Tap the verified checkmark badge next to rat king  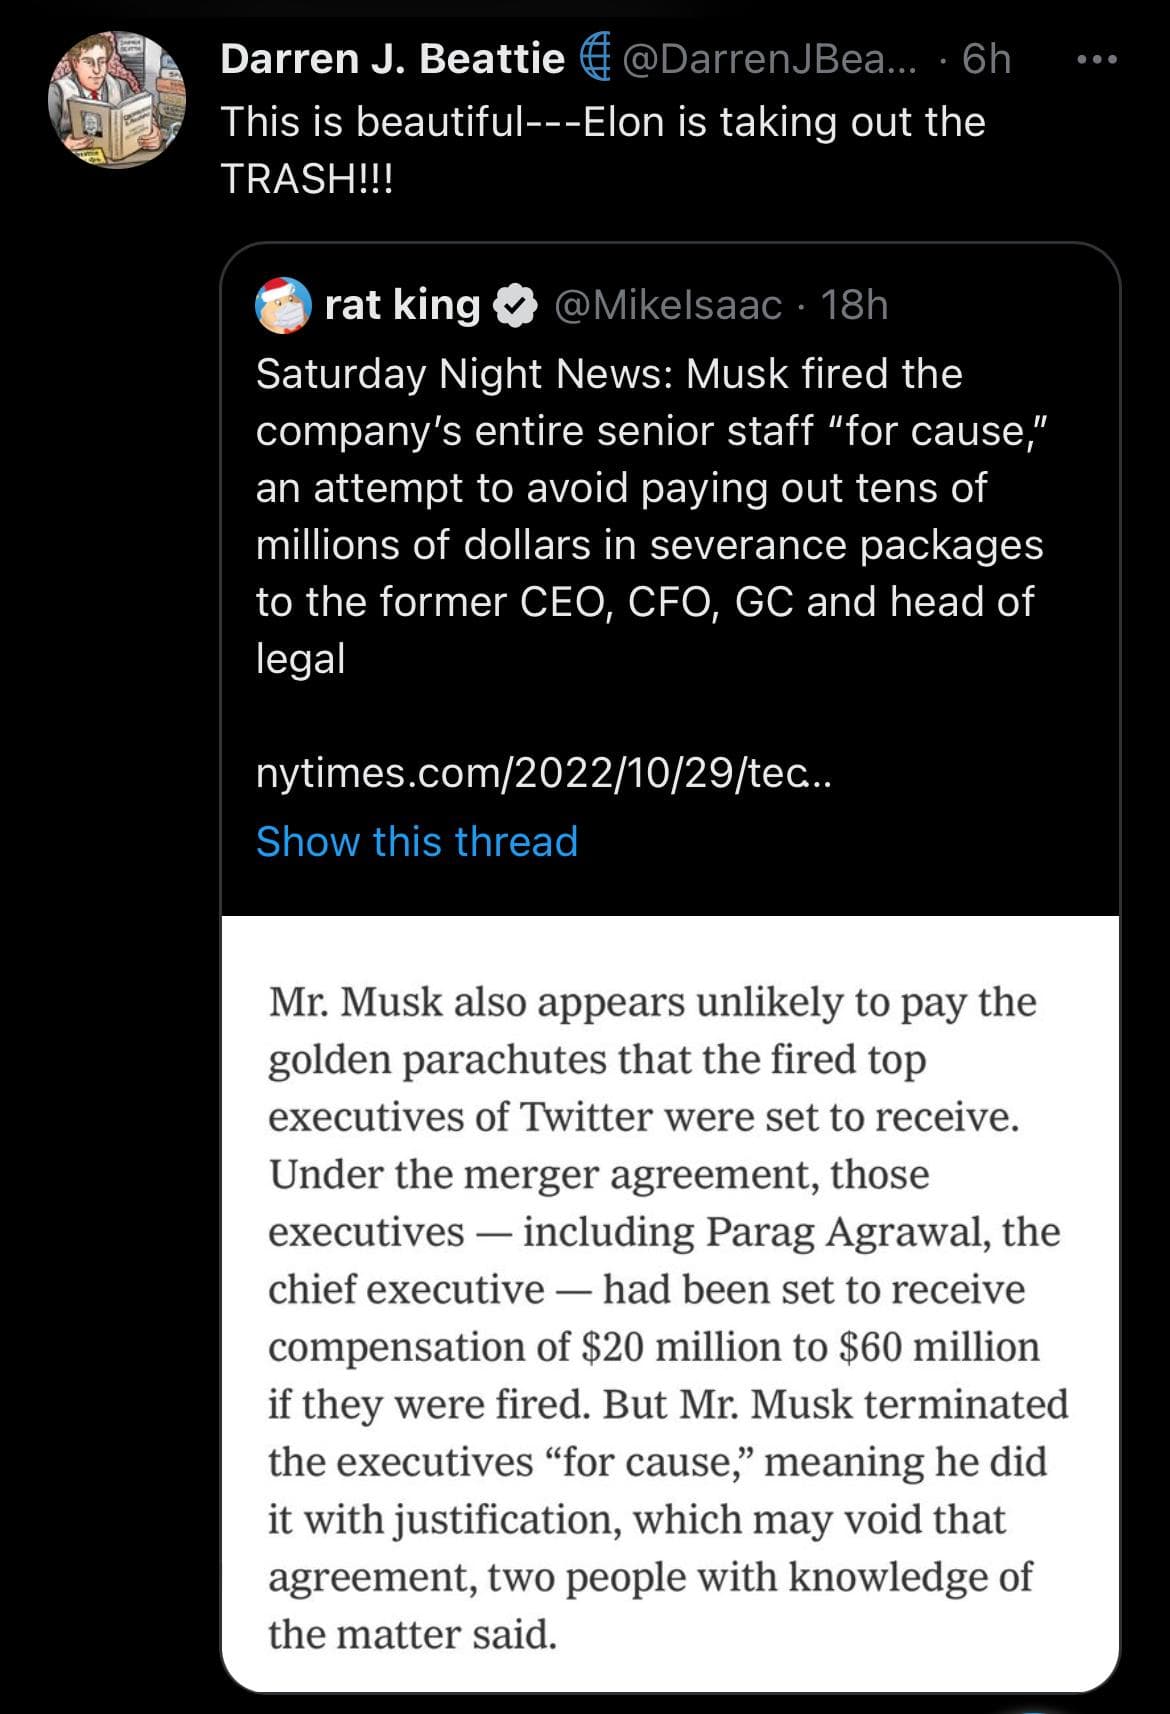coord(517,306)
